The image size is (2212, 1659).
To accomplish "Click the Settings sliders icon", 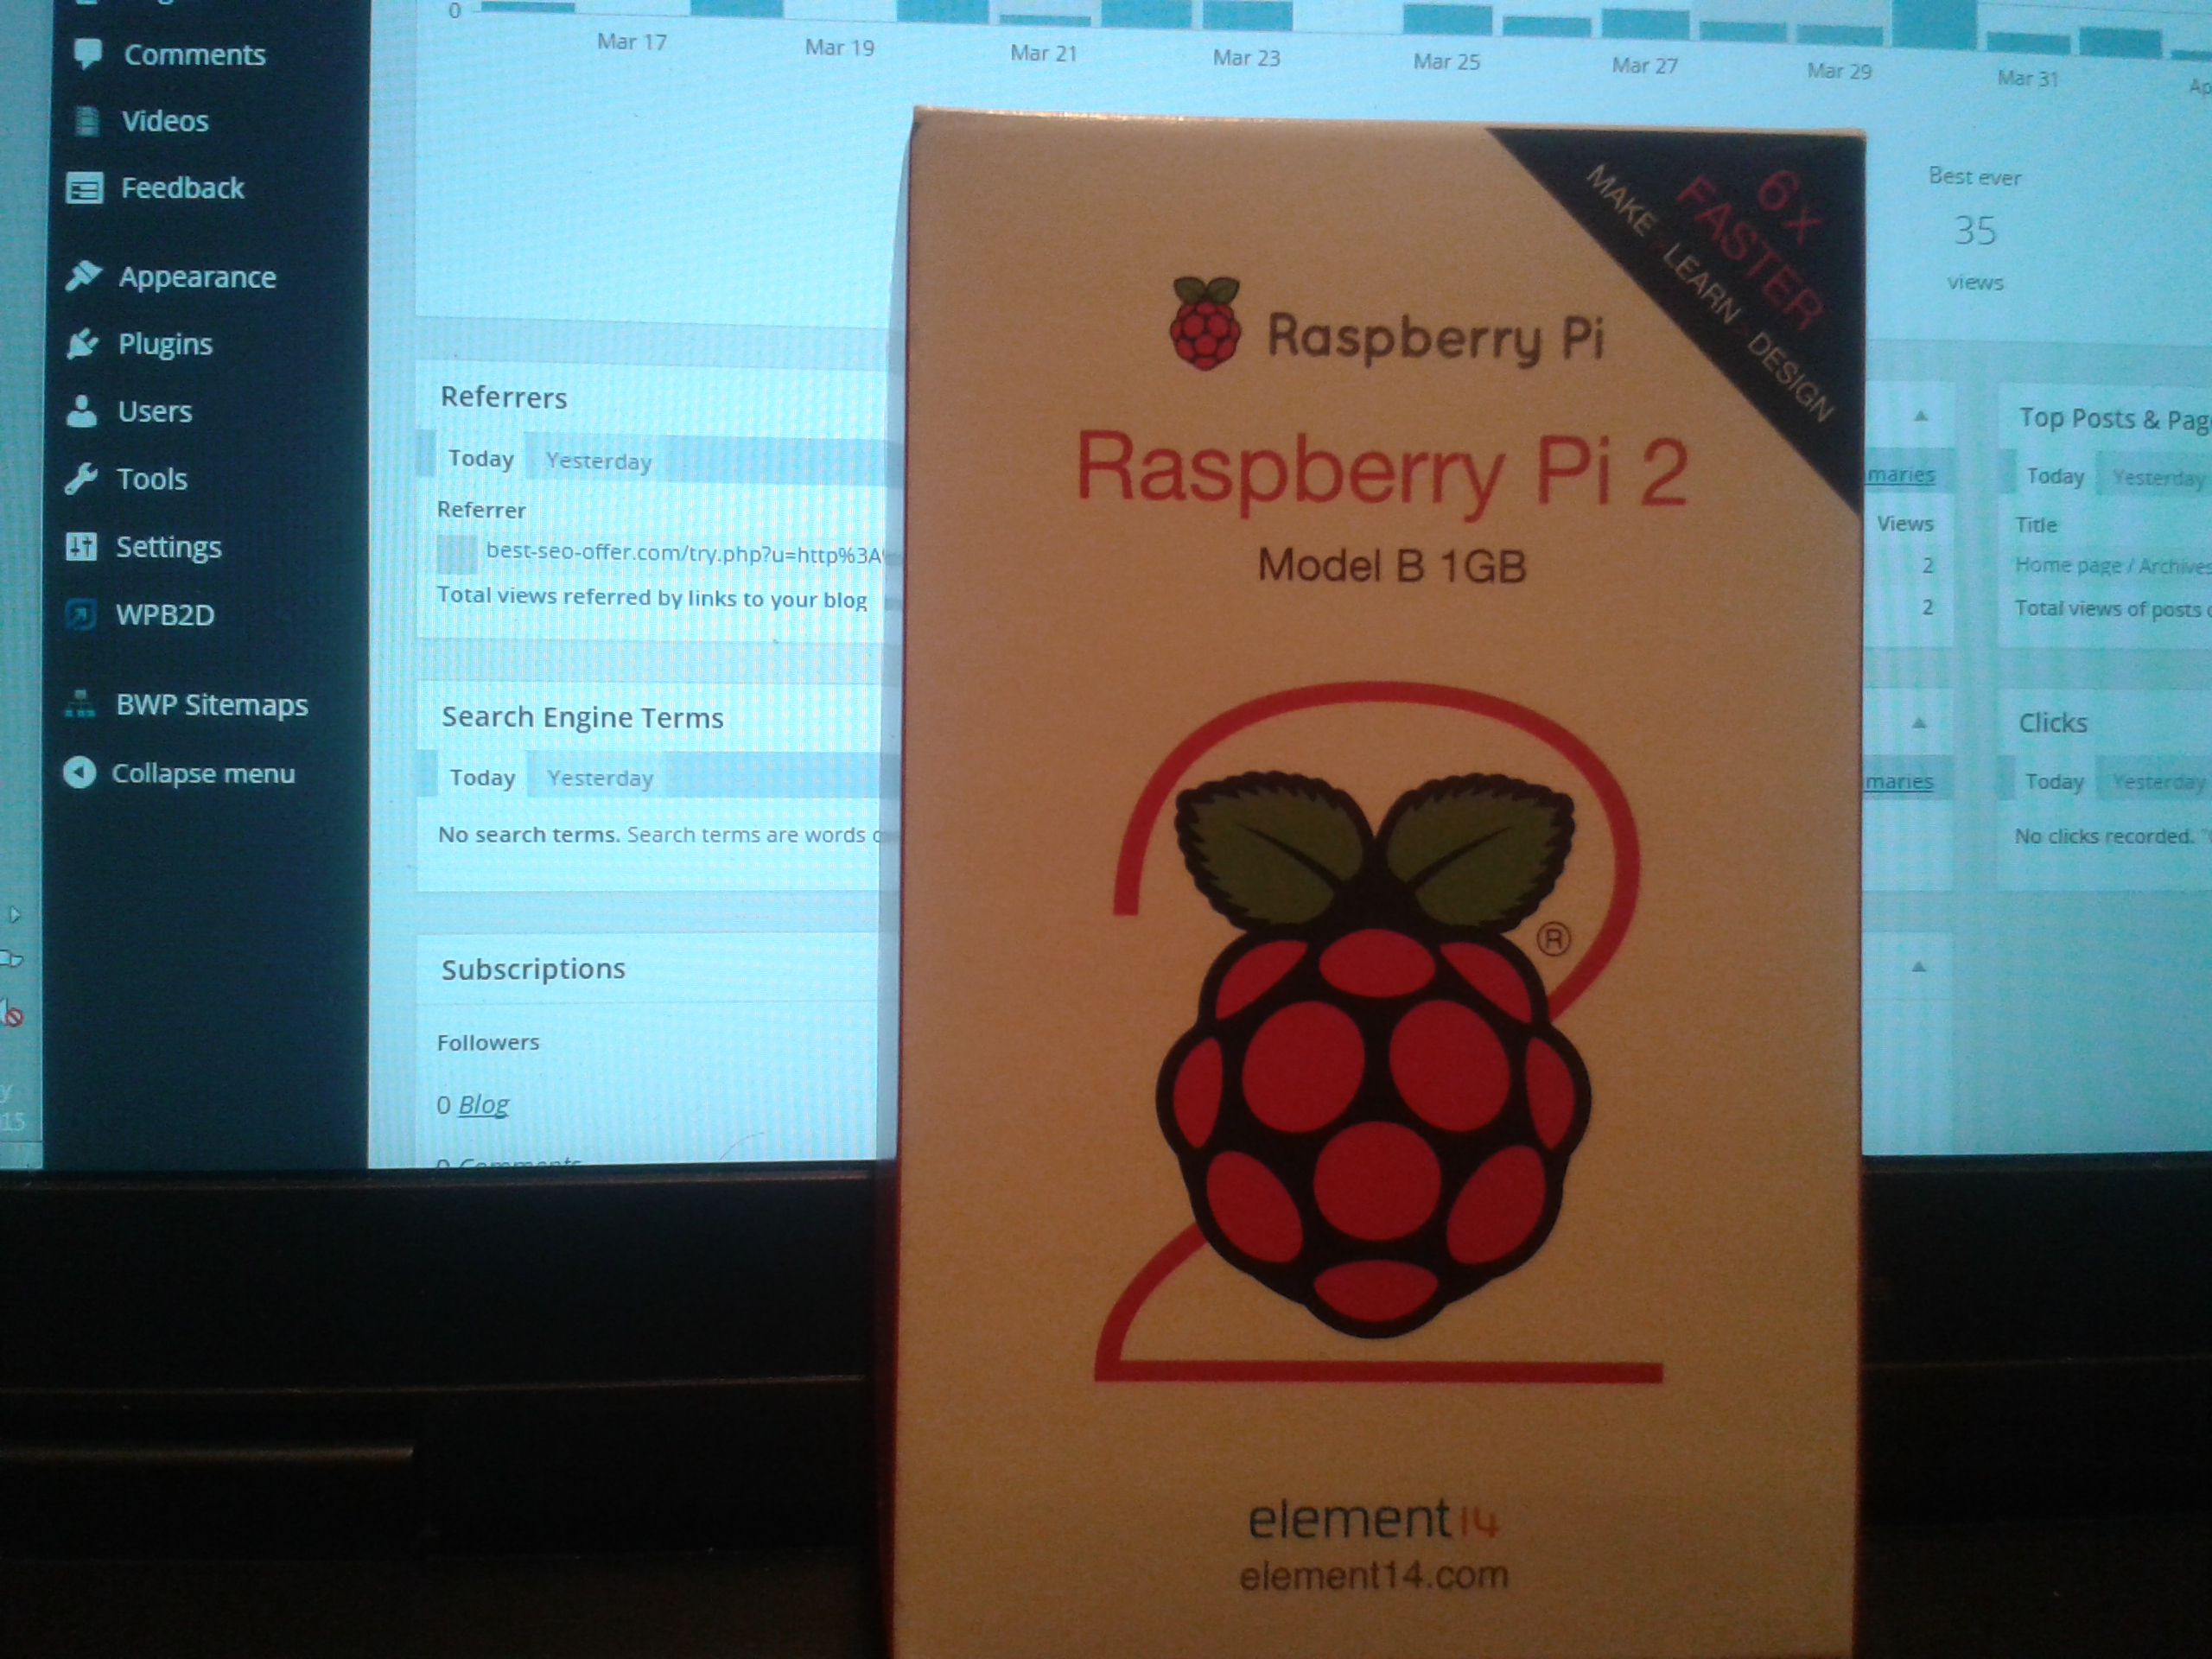I will pyautogui.click(x=80, y=546).
